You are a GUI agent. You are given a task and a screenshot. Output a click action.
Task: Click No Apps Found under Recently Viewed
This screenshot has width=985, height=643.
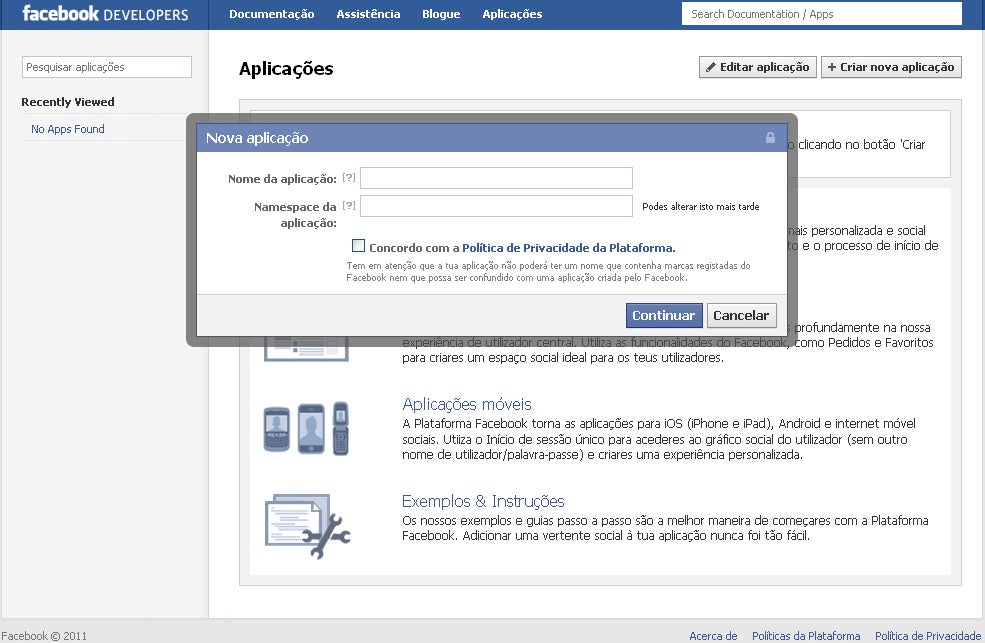(66, 129)
